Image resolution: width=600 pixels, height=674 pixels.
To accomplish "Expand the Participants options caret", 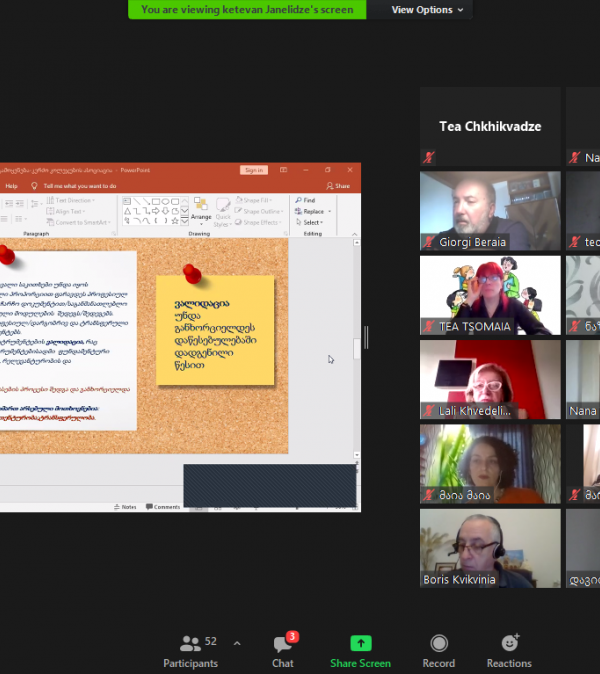I will (237, 643).
